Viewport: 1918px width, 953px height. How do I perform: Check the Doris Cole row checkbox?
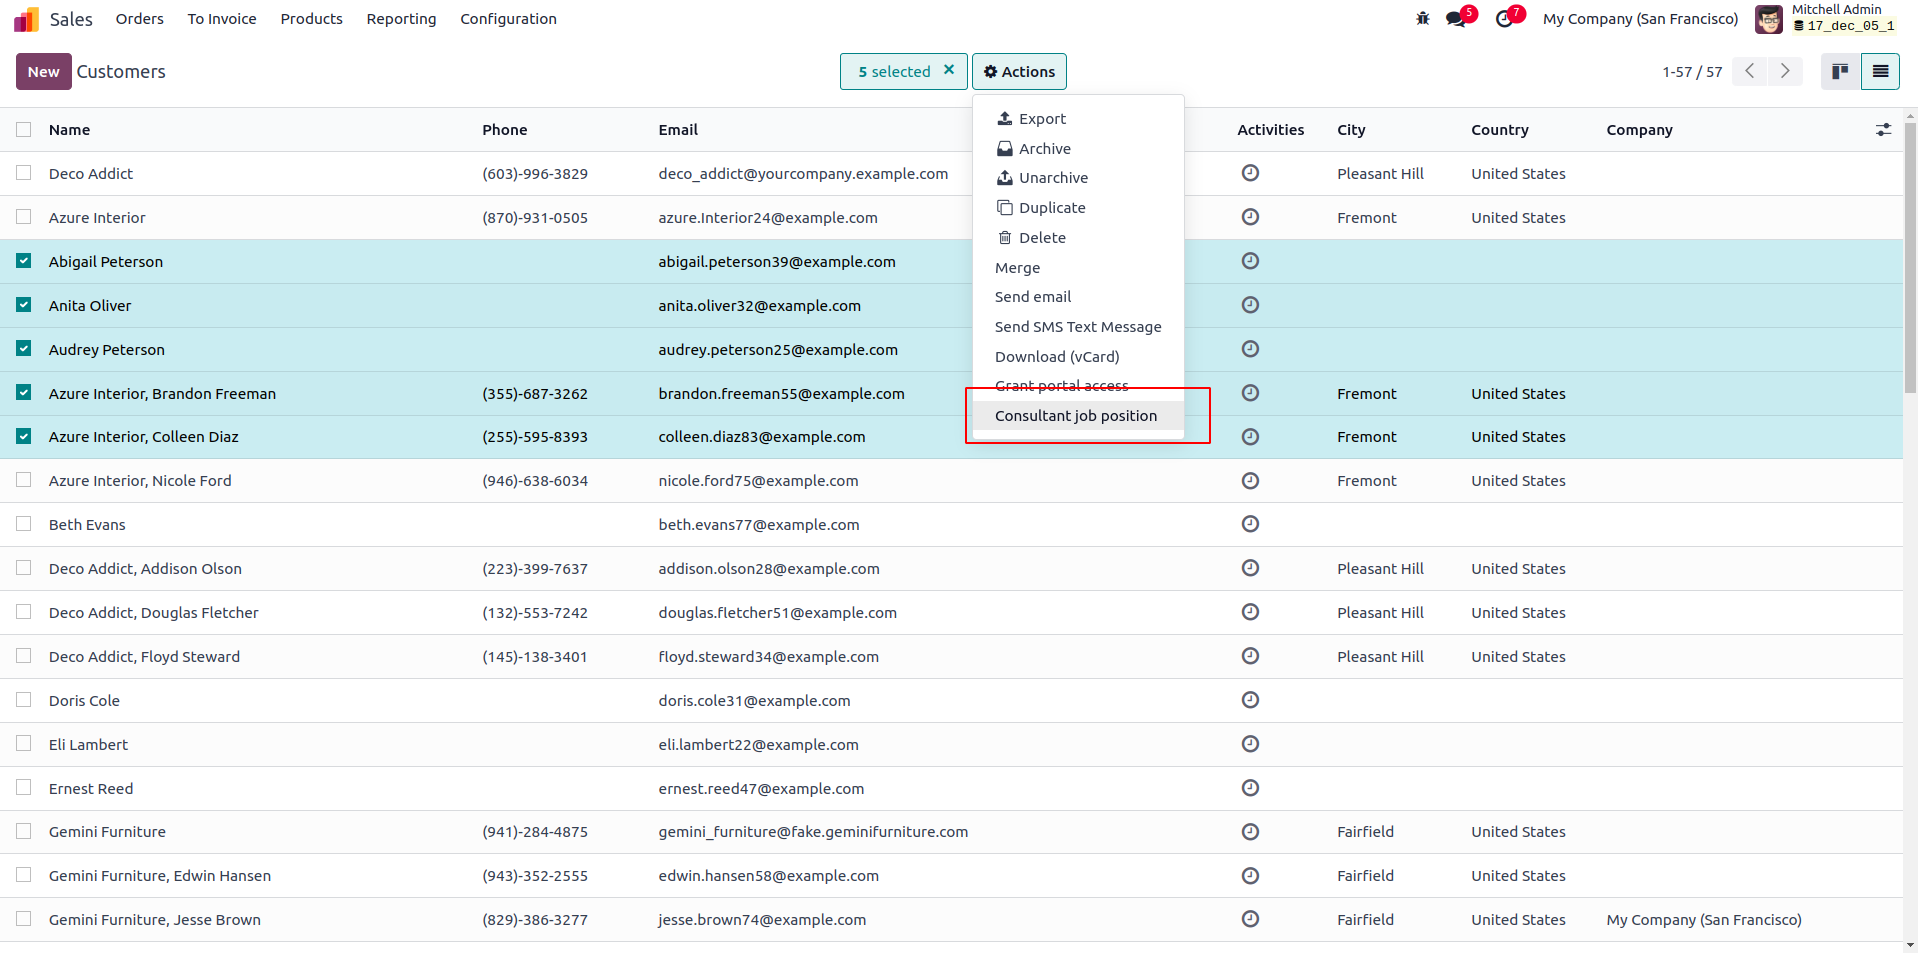pyautogui.click(x=24, y=700)
